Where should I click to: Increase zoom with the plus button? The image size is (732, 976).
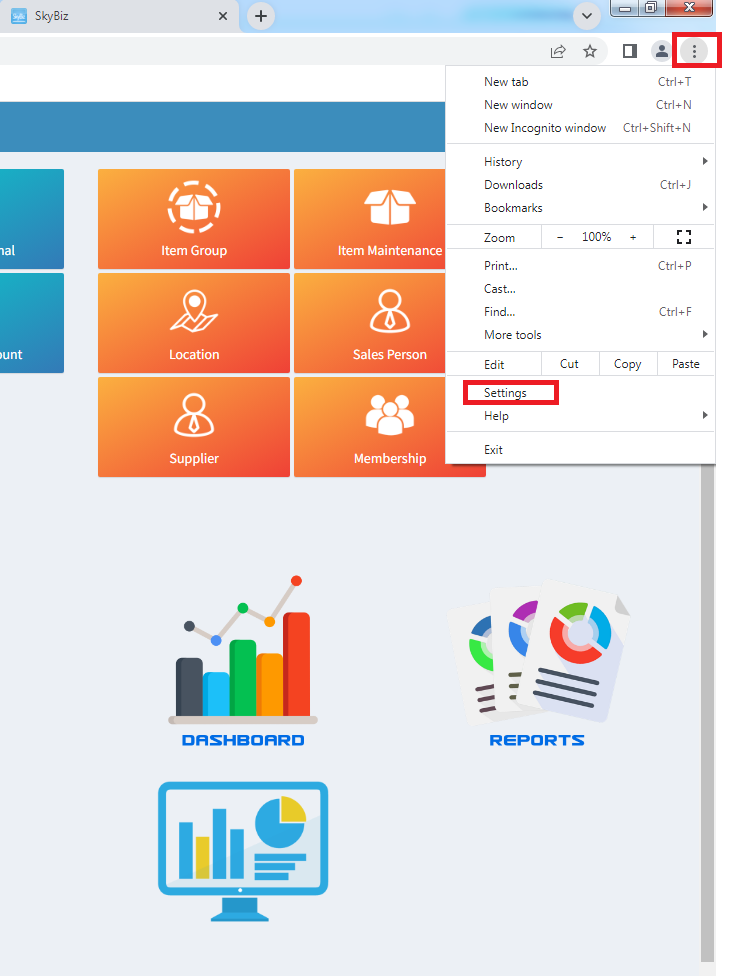pos(633,237)
